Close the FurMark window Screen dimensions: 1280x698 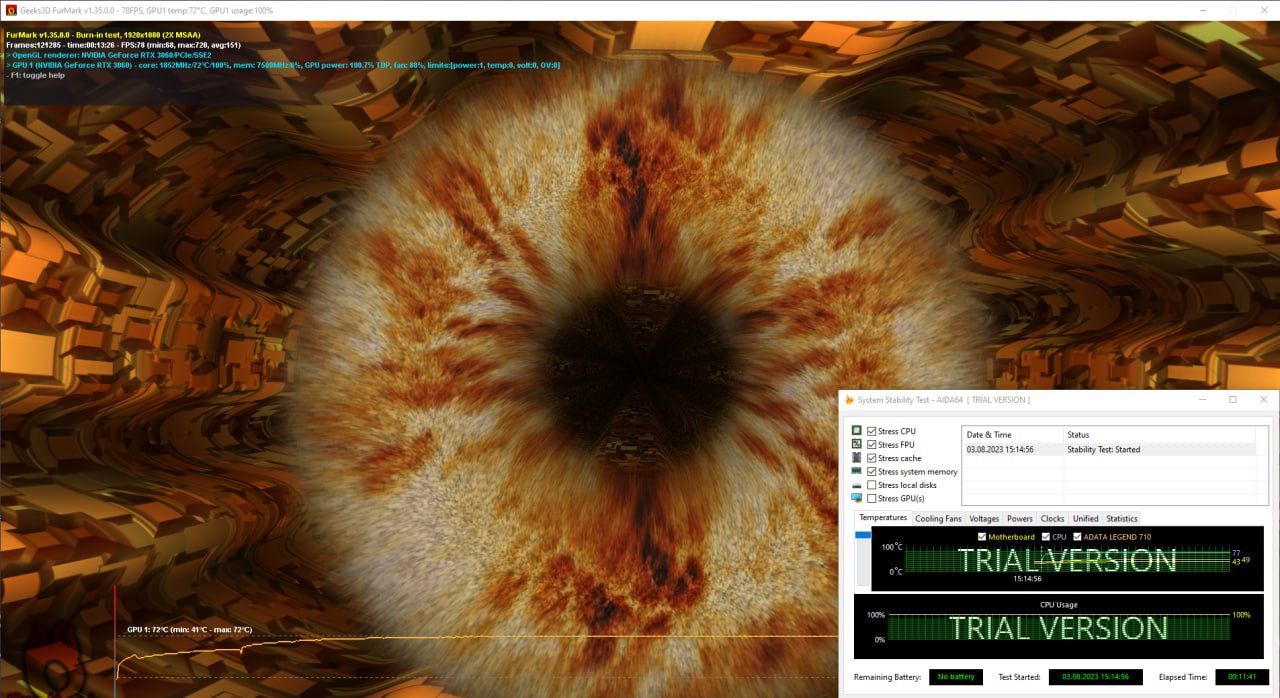pos(1262,10)
